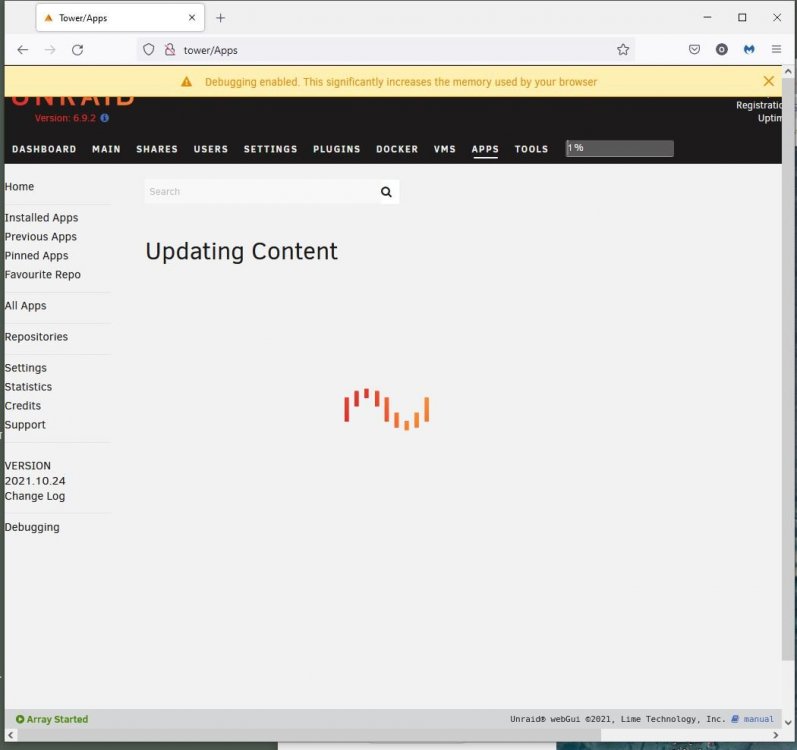Go to the VMs tab
Viewport: 797px width, 750px height.
(x=445, y=149)
